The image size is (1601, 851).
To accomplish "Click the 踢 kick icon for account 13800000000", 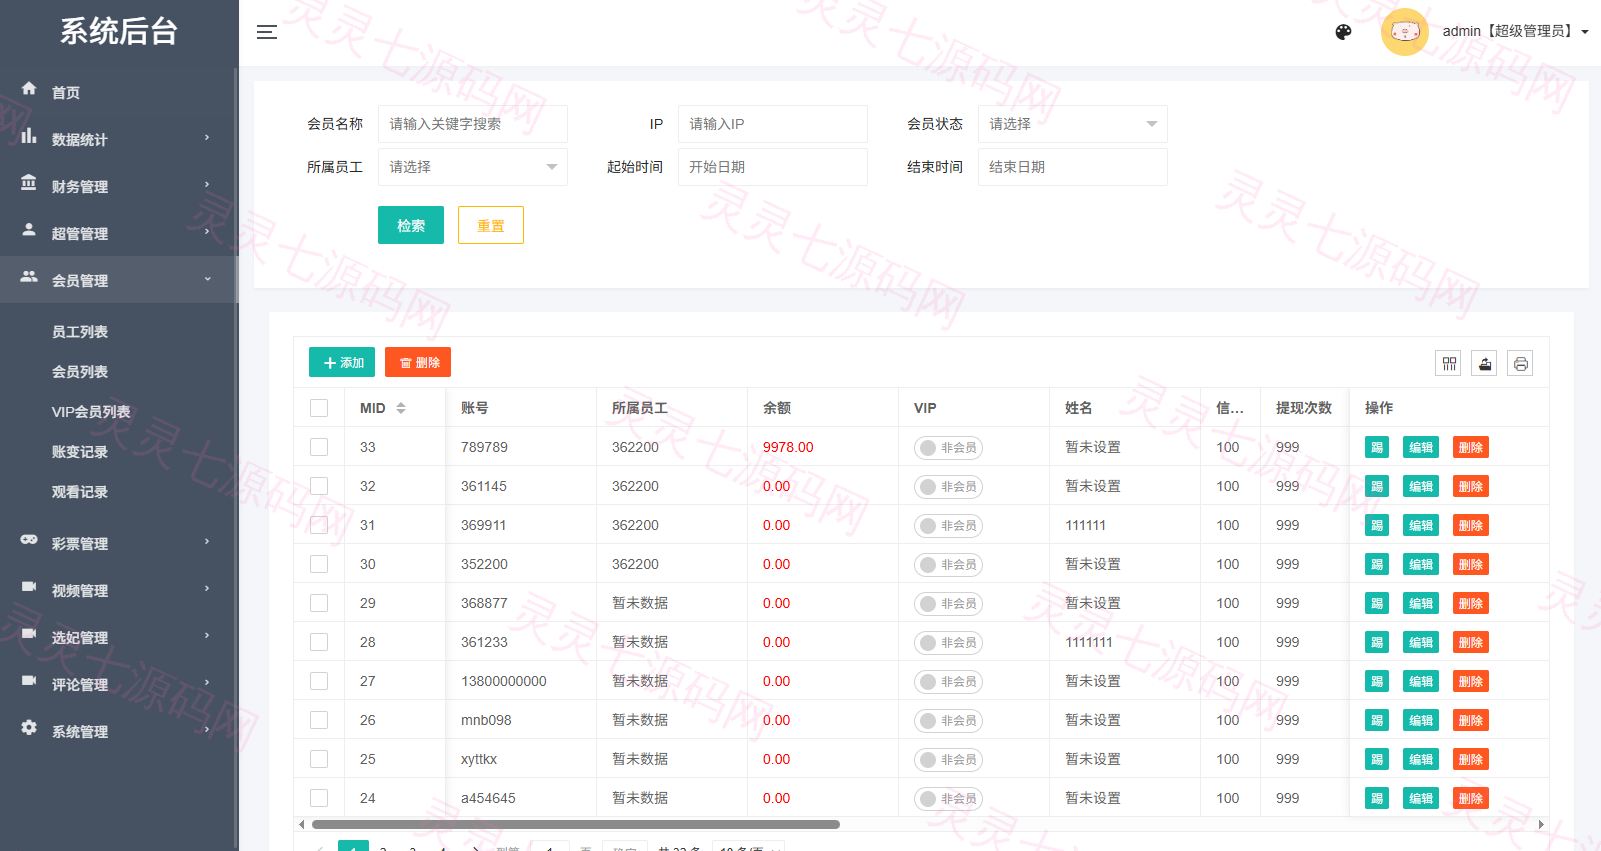I will click(x=1377, y=681).
